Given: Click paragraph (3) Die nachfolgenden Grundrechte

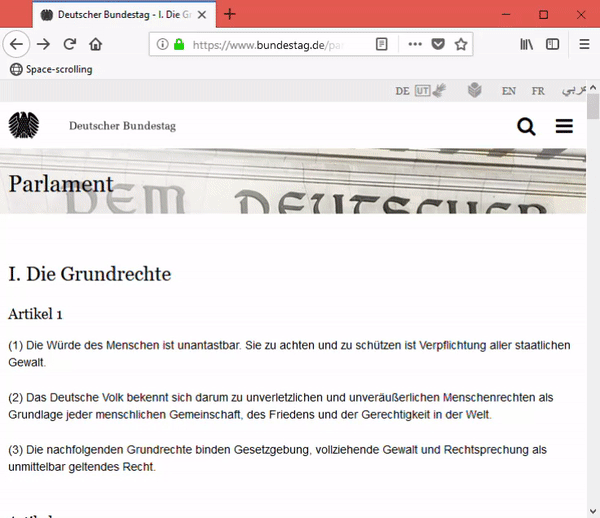Looking at the screenshot, I should coord(277,458).
